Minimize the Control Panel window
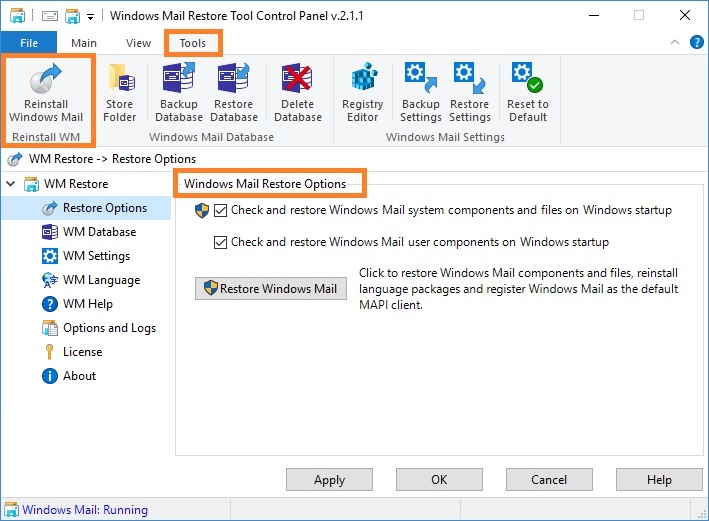Image resolution: width=709 pixels, height=521 pixels. [594, 15]
